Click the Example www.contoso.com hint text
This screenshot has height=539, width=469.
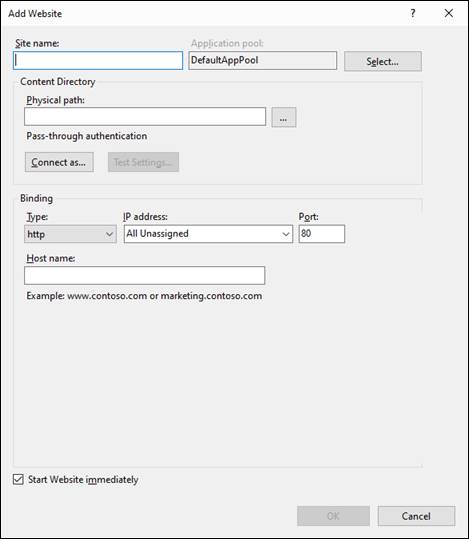pos(144,296)
